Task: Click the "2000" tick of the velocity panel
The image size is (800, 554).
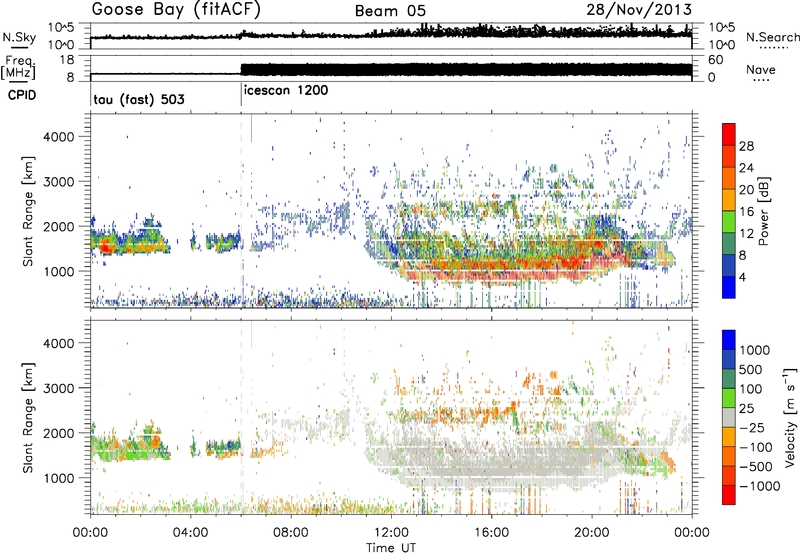Action: (x=59, y=433)
